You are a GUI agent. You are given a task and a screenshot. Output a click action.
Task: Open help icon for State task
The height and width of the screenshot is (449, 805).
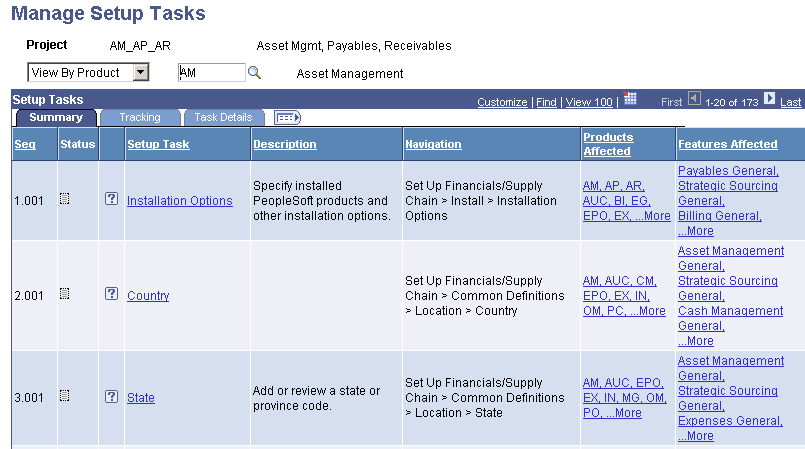point(112,397)
